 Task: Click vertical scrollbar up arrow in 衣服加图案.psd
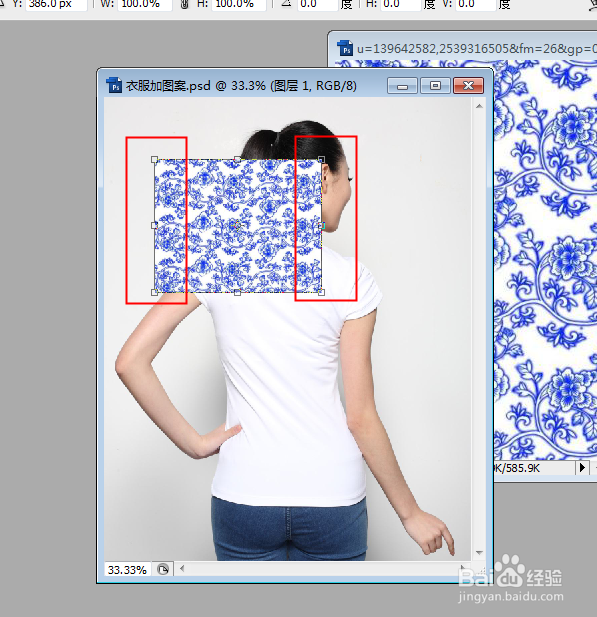[479, 106]
